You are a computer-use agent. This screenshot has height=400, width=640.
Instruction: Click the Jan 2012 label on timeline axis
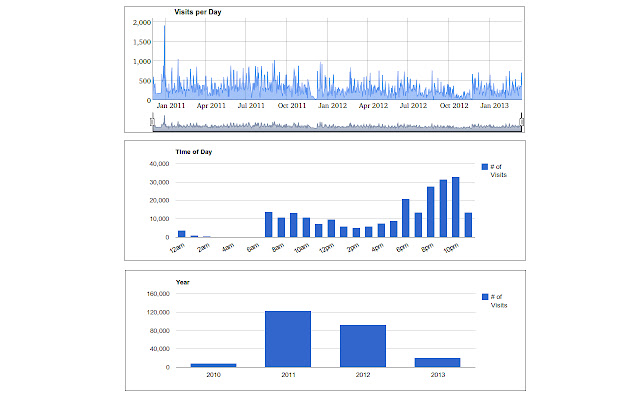coord(331,104)
